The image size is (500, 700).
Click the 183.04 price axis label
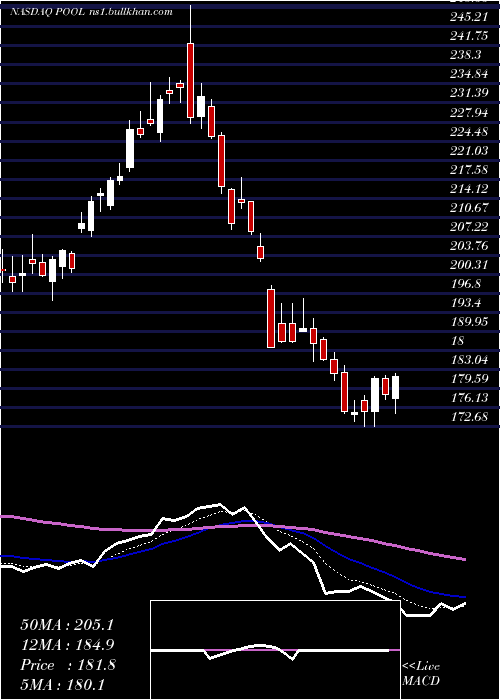point(468,360)
